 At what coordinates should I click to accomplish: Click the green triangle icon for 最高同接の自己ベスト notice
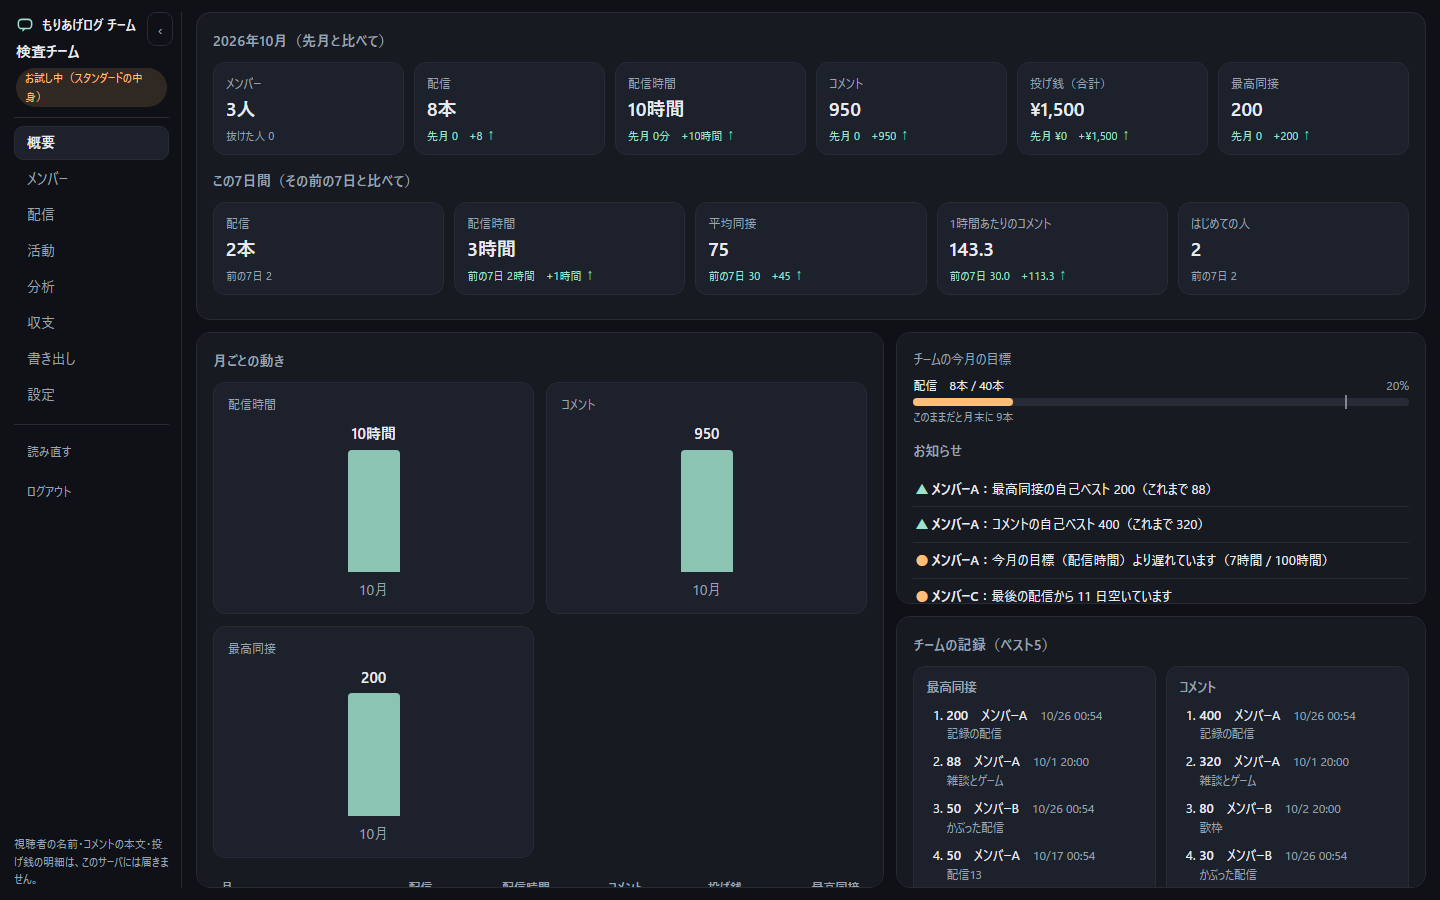point(921,490)
